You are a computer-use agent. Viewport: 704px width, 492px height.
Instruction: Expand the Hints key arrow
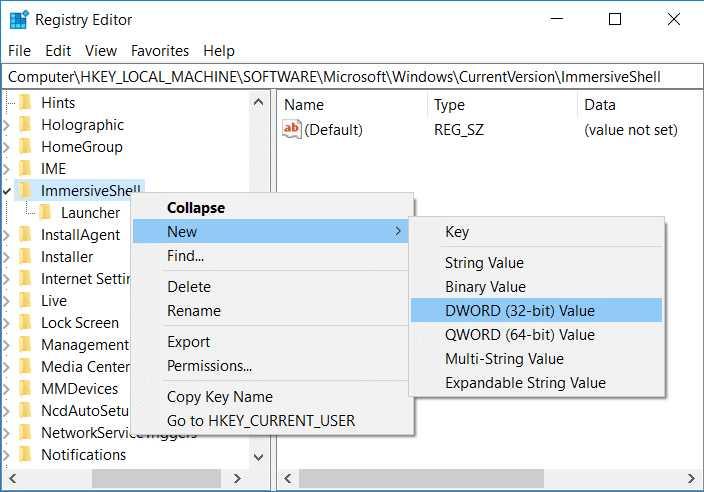click(x=8, y=103)
